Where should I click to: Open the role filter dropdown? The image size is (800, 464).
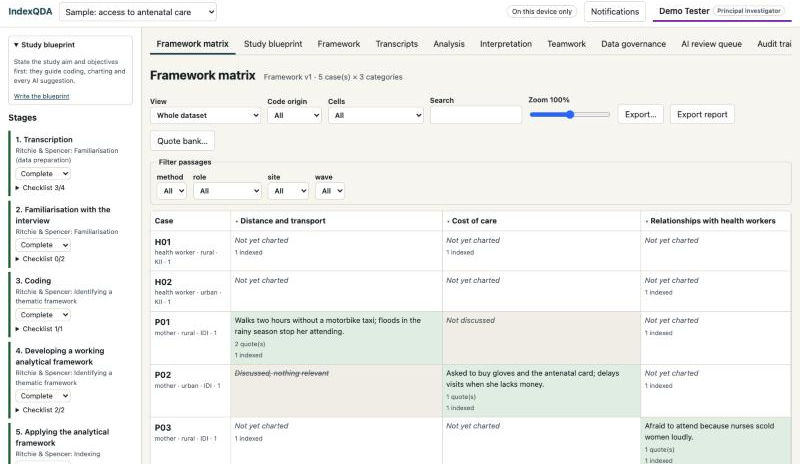(228, 191)
